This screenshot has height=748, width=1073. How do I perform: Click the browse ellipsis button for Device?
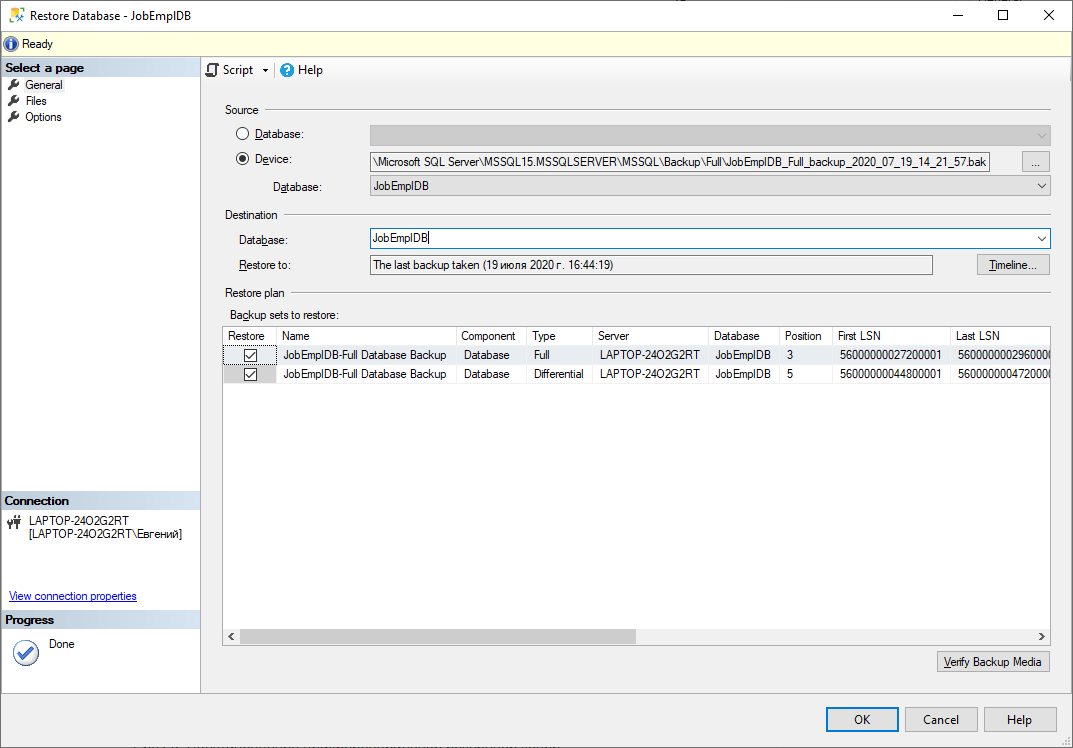[x=1035, y=161]
